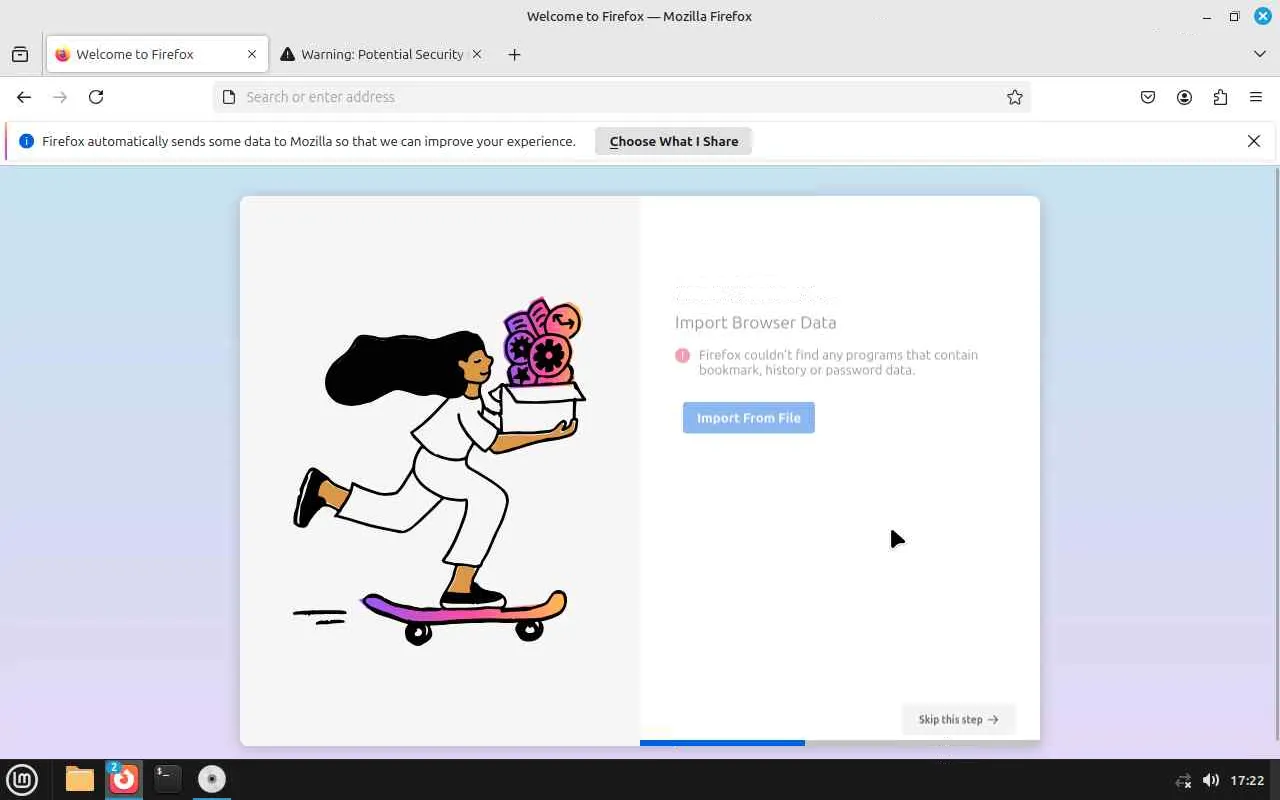Click the info icon in notification bar
Screen dimensions: 1280x800
pos(27,141)
